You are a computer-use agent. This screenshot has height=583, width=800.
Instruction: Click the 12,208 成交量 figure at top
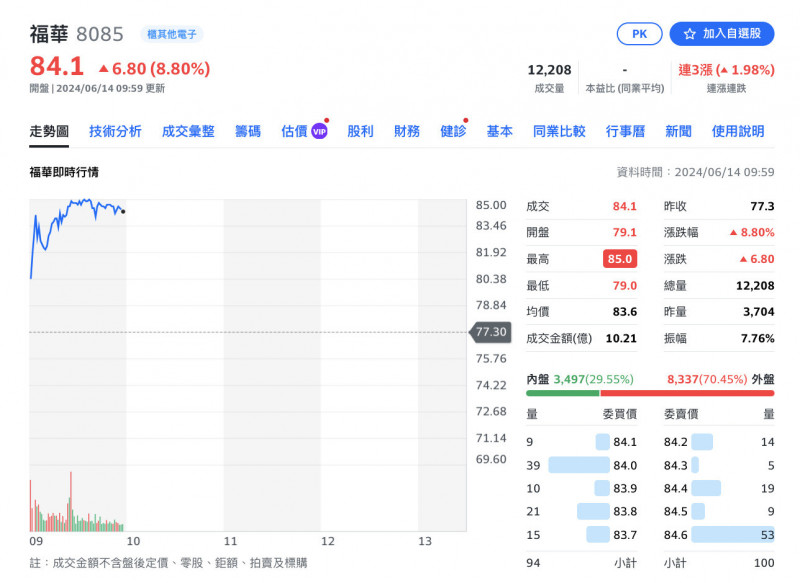click(x=549, y=70)
